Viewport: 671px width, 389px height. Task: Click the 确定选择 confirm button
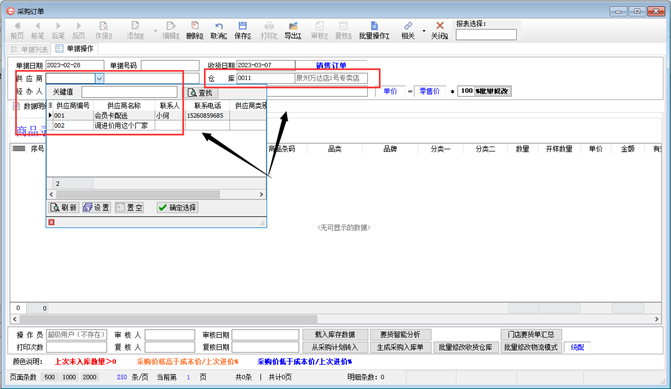tap(178, 208)
